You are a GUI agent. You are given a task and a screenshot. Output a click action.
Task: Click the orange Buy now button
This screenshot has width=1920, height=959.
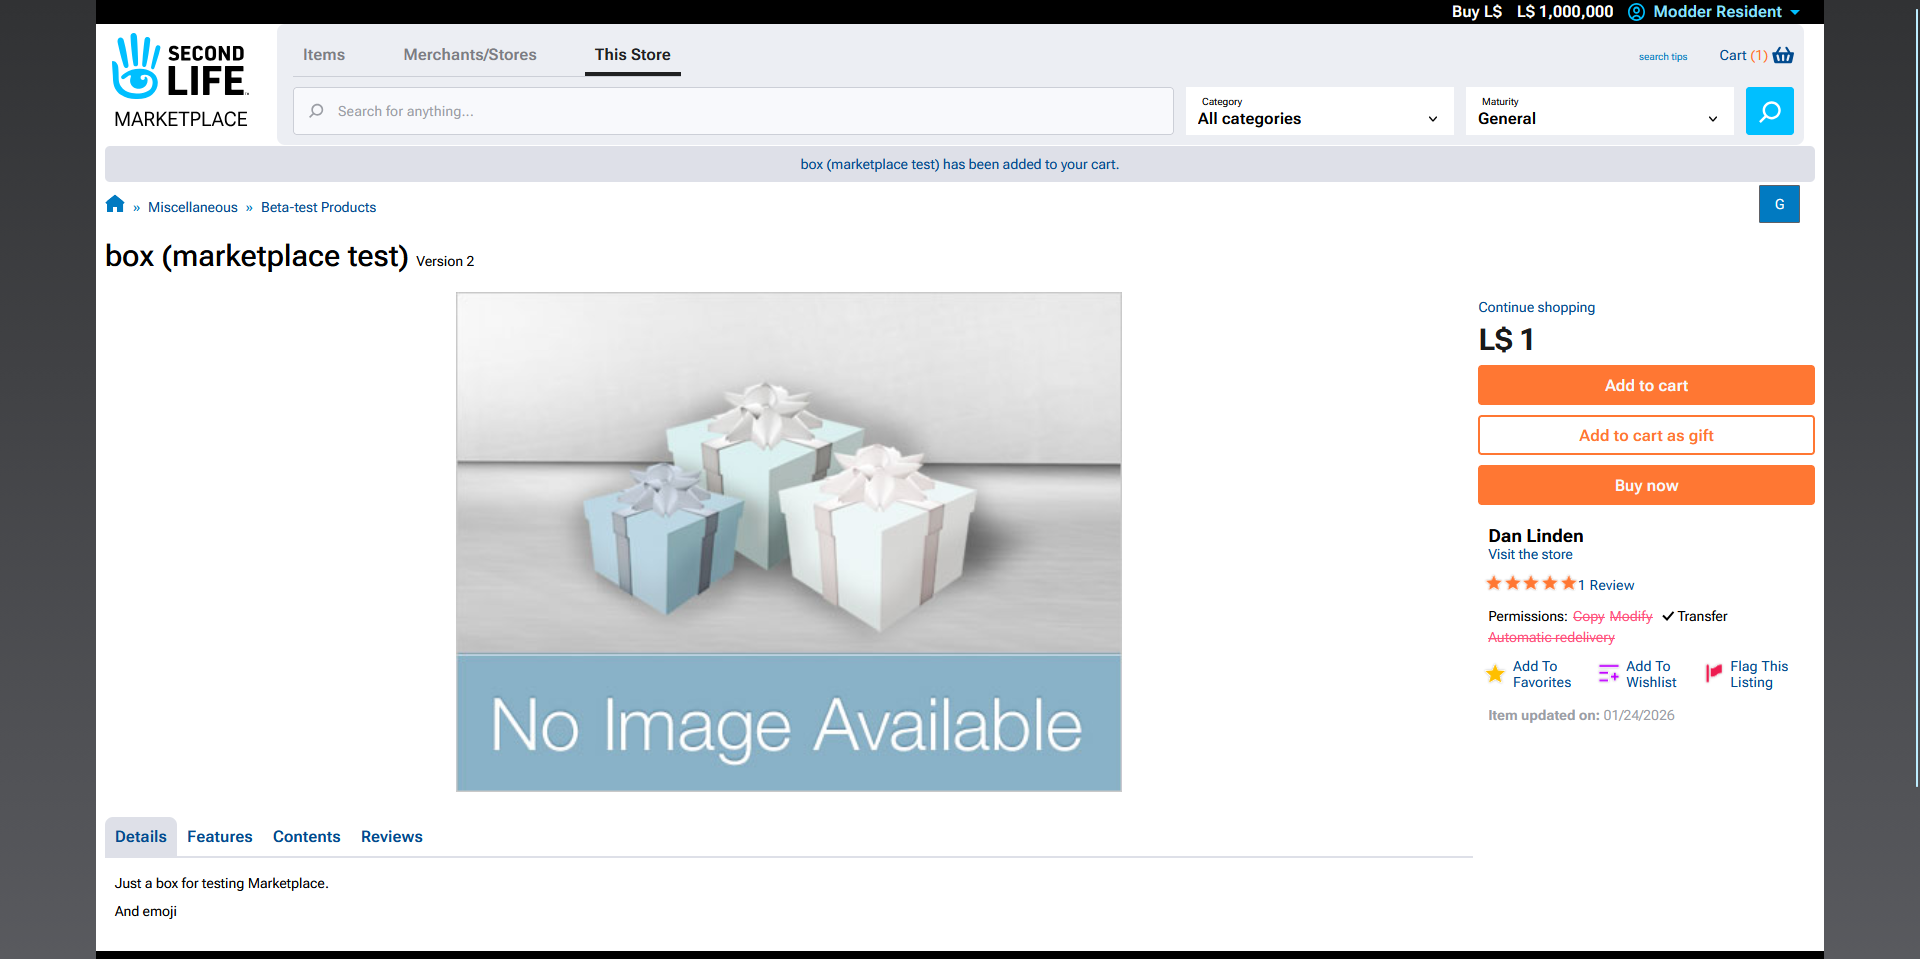1646,485
